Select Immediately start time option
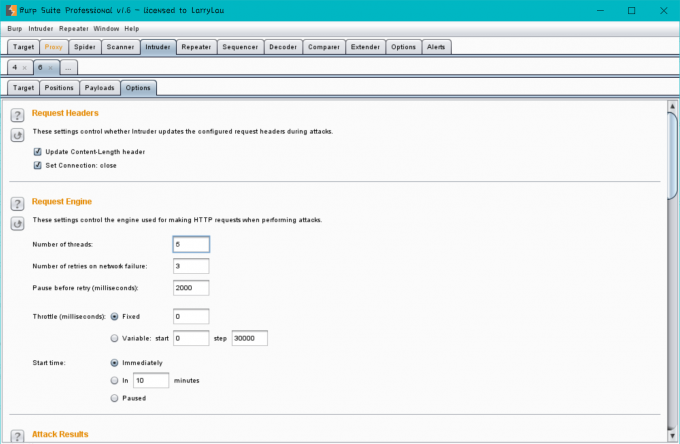This screenshot has height=444, width=680. pos(114,362)
